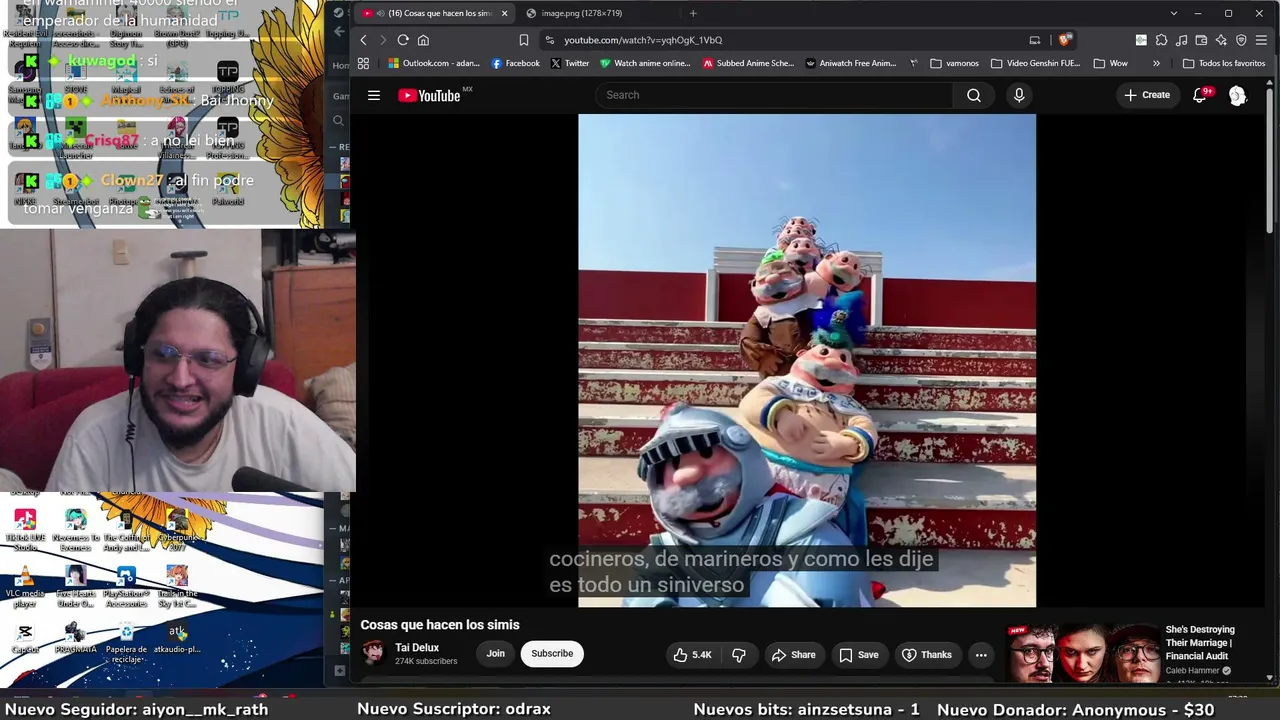Go back with the browser back arrow
Screen dimensions: 1280x720
point(363,40)
